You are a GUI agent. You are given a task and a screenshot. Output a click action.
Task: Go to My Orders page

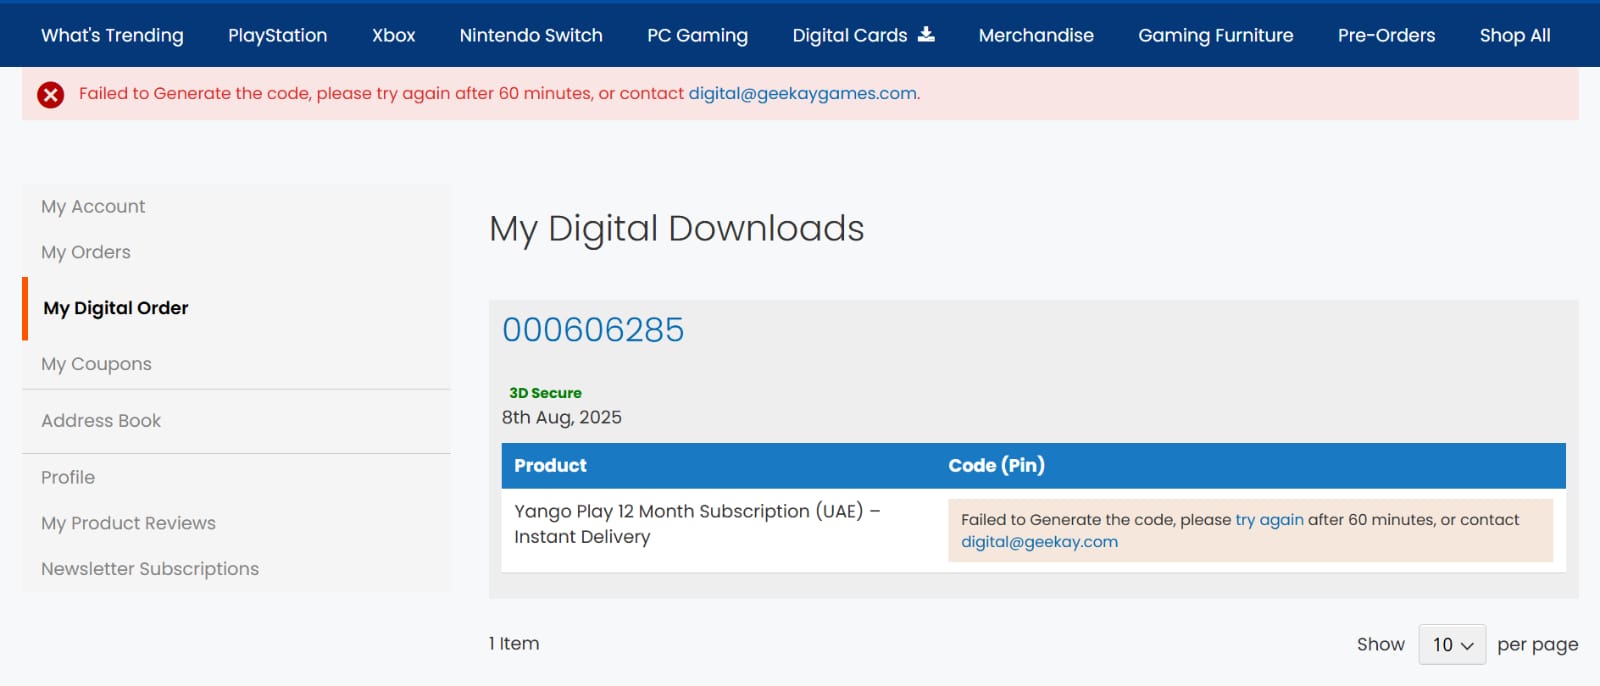tap(86, 252)
